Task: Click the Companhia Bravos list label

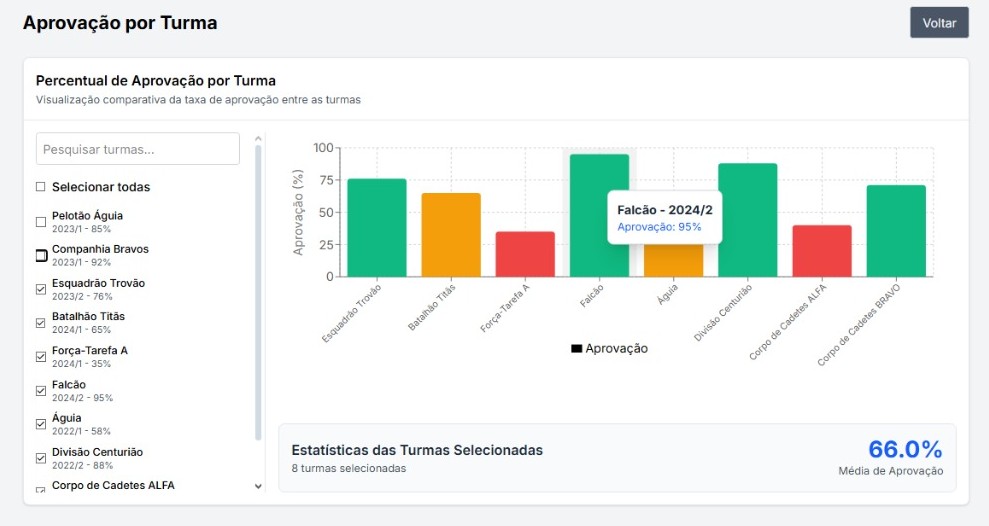Action: 100,249
